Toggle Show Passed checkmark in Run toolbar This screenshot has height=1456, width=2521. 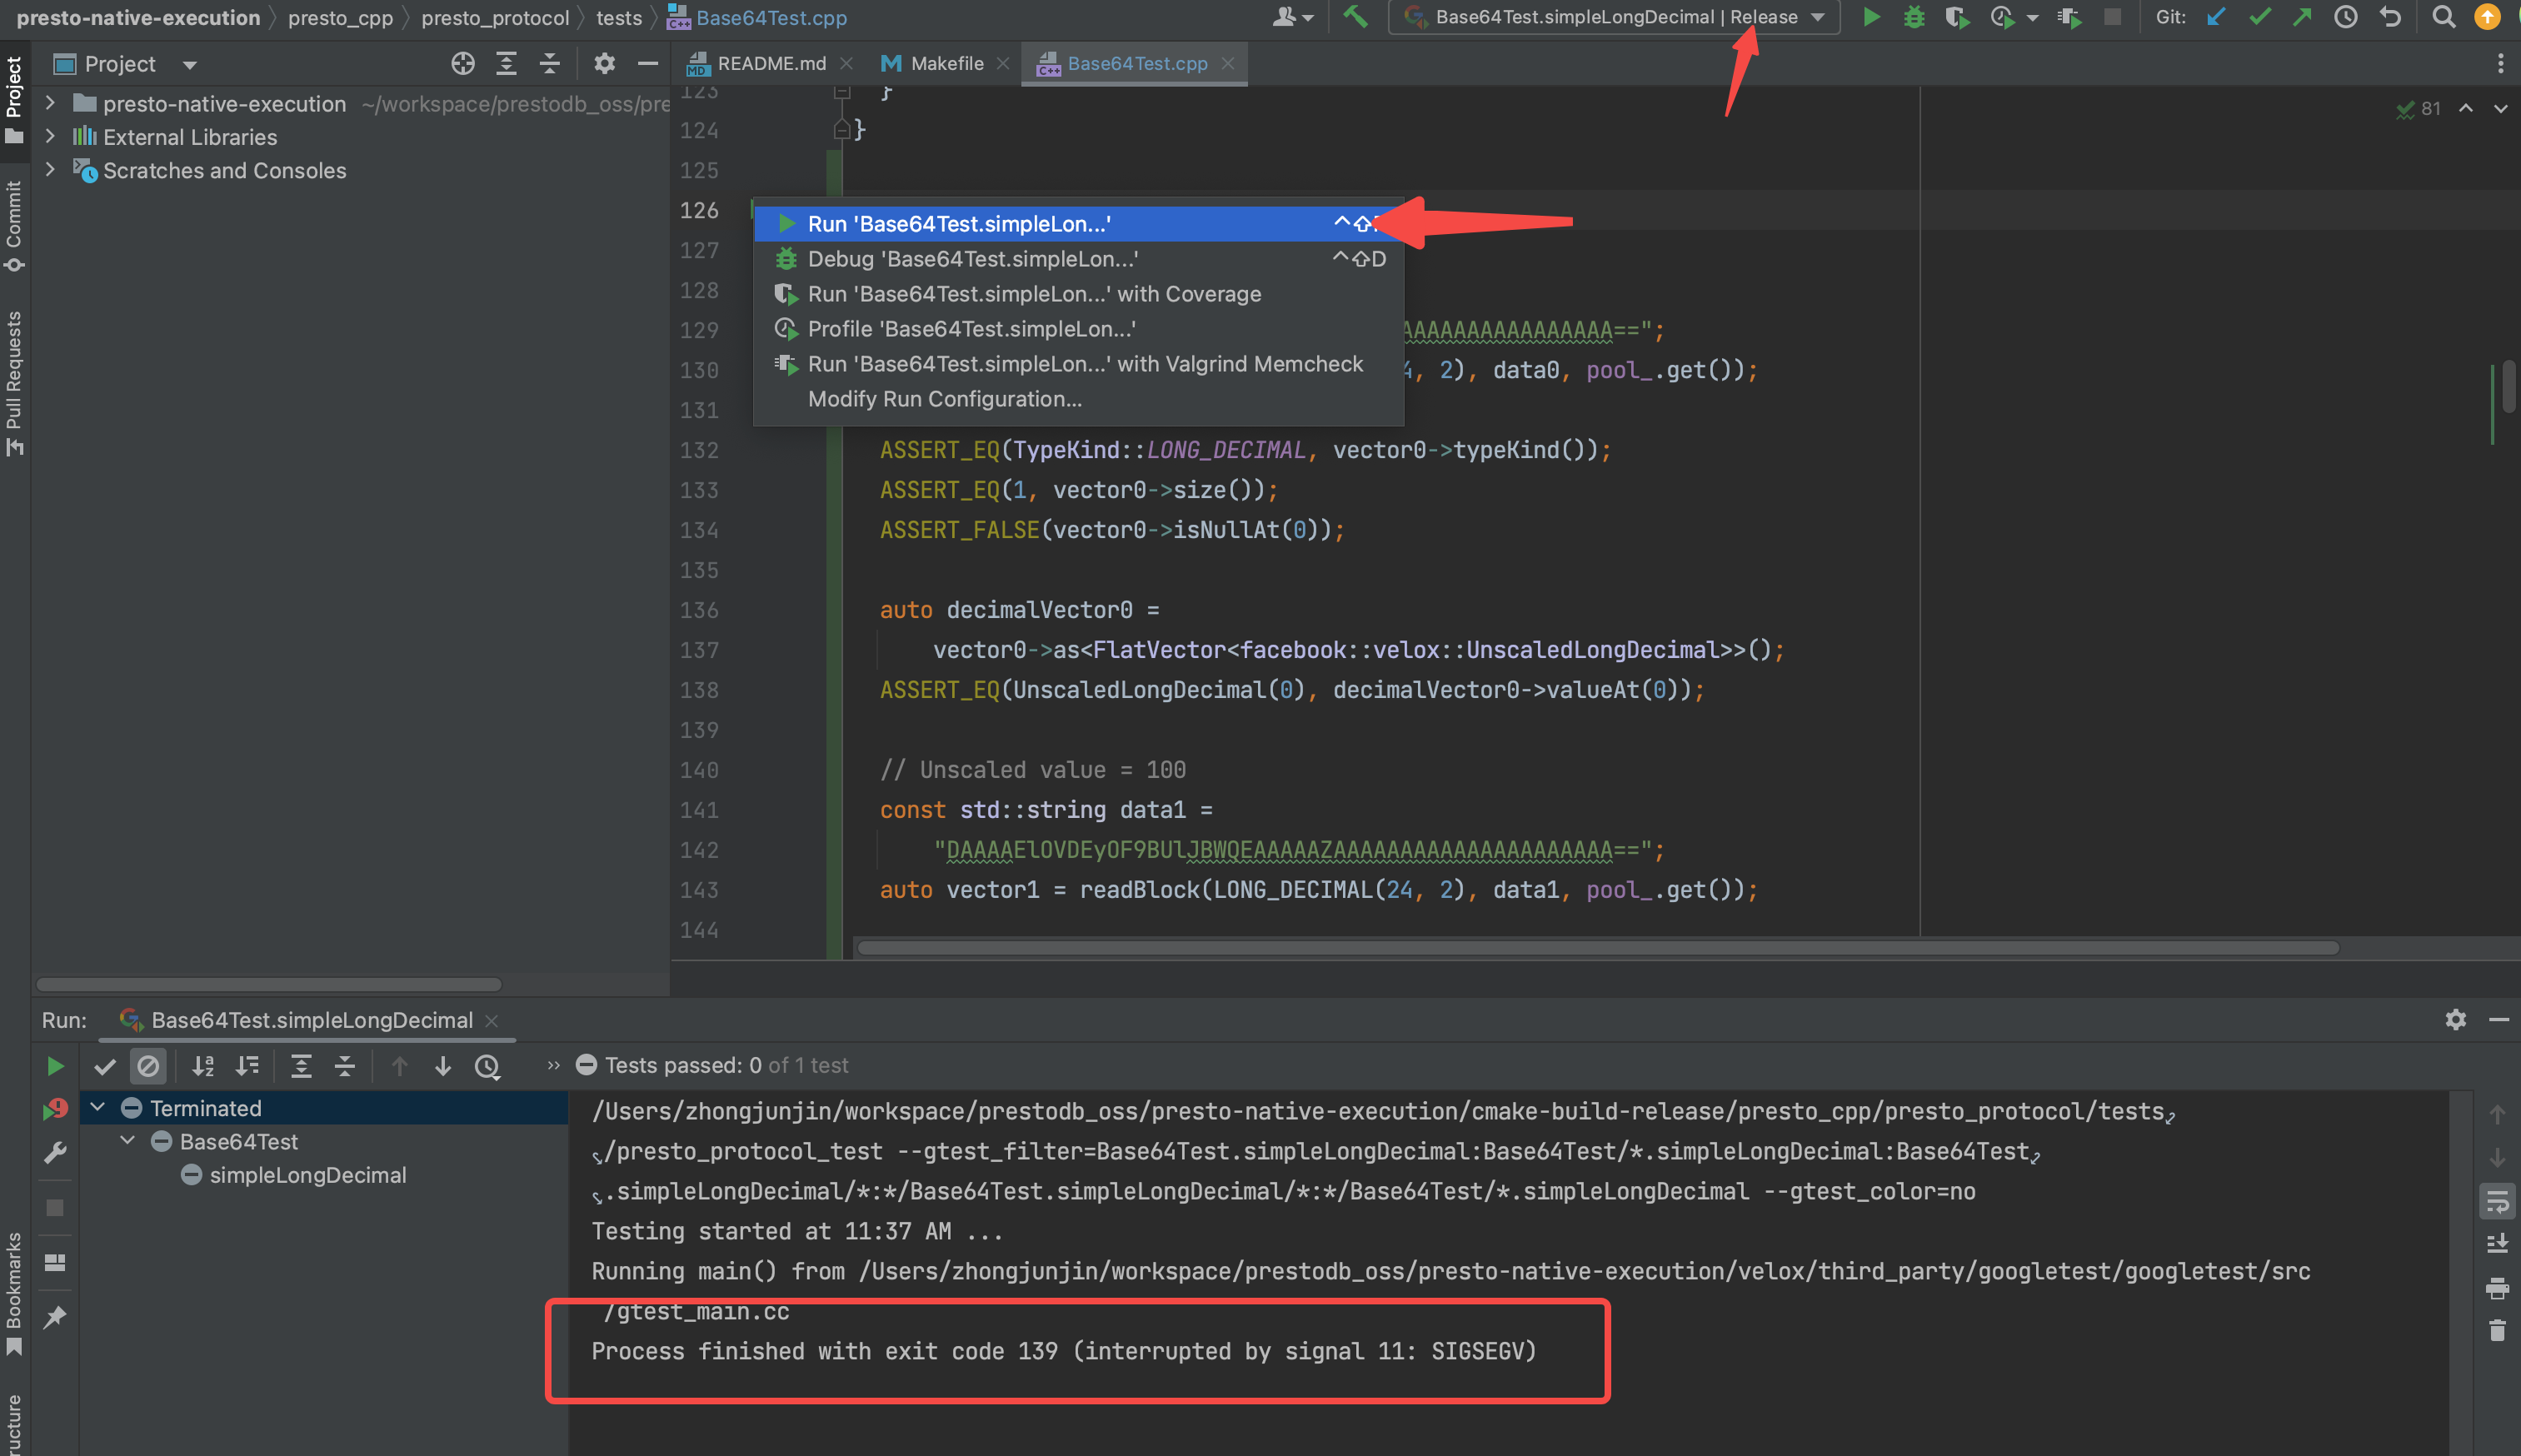[x=104, y=1066]
